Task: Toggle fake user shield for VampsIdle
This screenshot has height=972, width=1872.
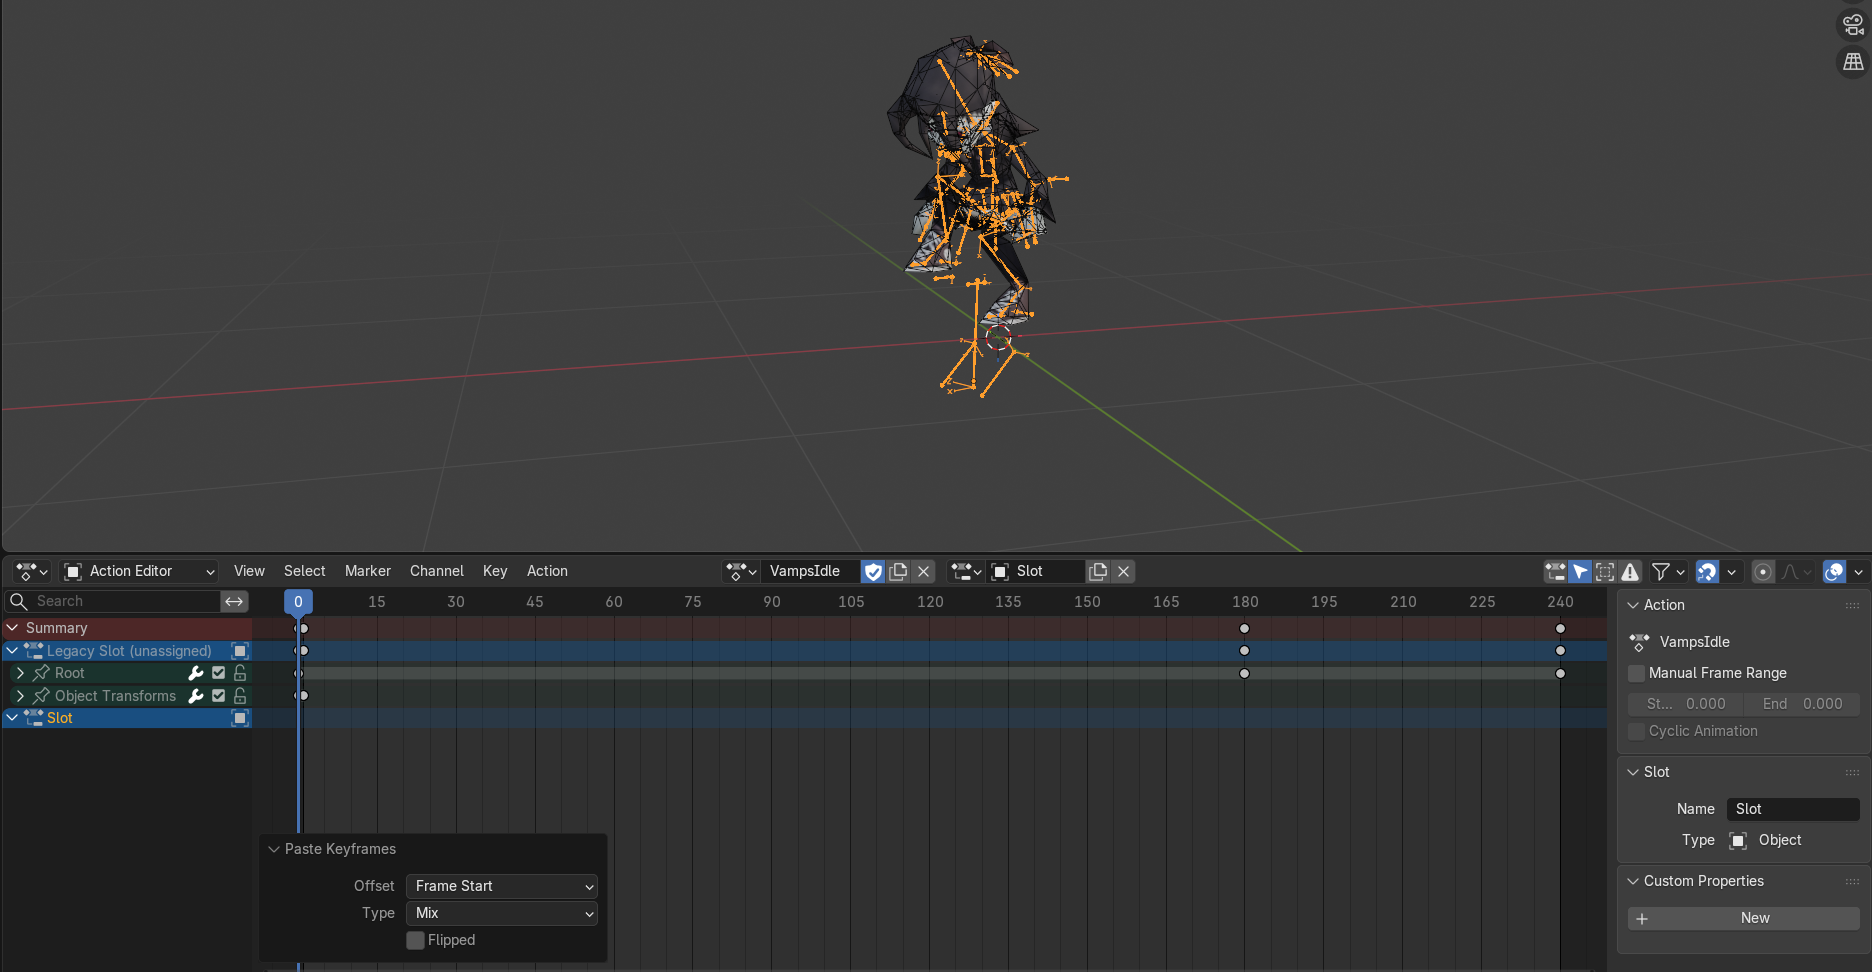Action: [873, 572]
